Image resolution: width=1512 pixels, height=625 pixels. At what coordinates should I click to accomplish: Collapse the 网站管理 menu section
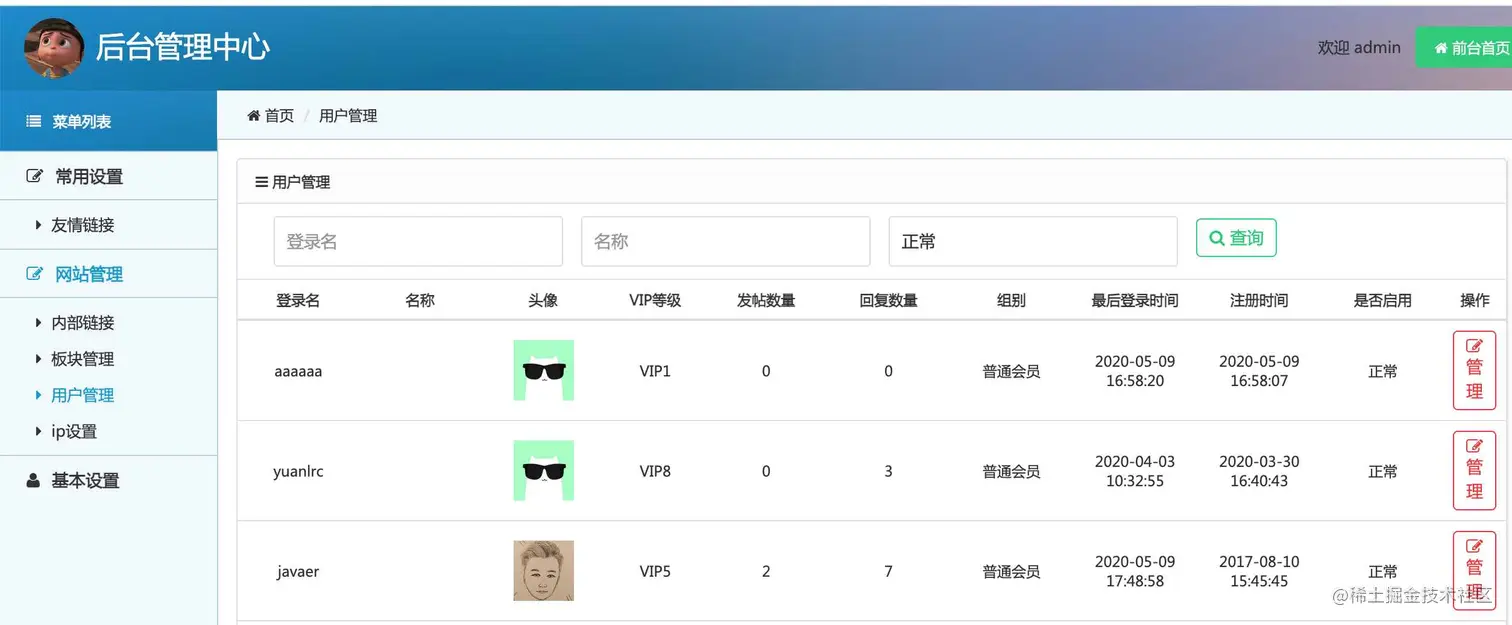108,274
